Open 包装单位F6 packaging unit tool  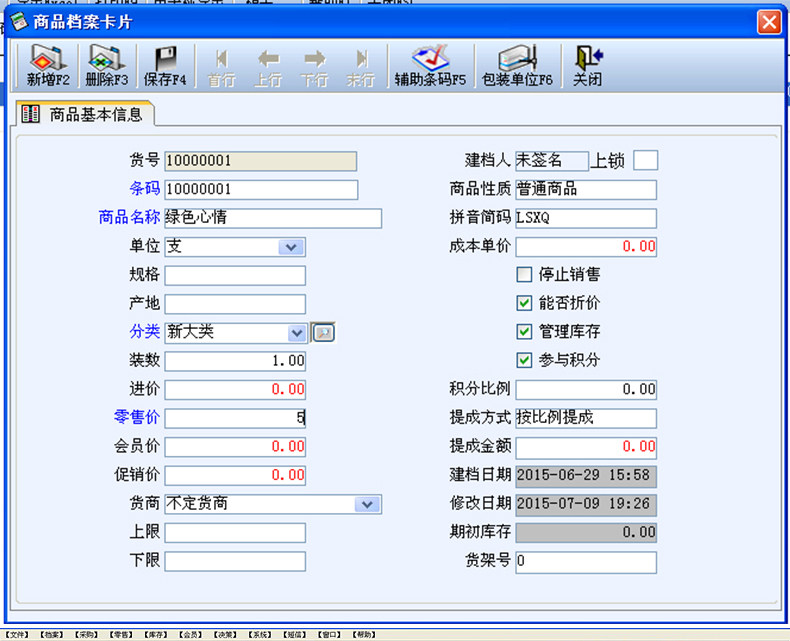click(517, 66)
